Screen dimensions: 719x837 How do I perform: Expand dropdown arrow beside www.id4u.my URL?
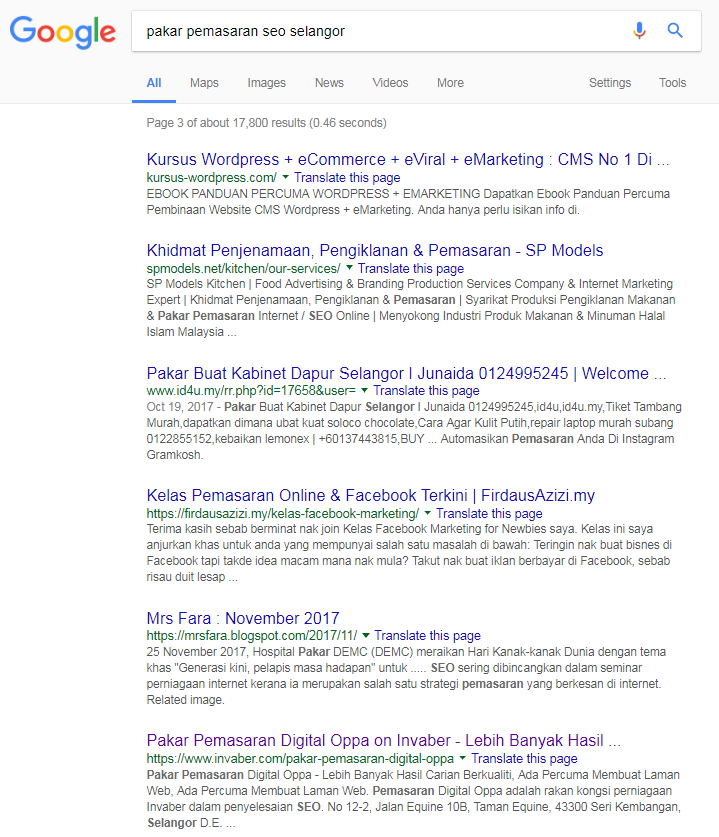point(365,390)
